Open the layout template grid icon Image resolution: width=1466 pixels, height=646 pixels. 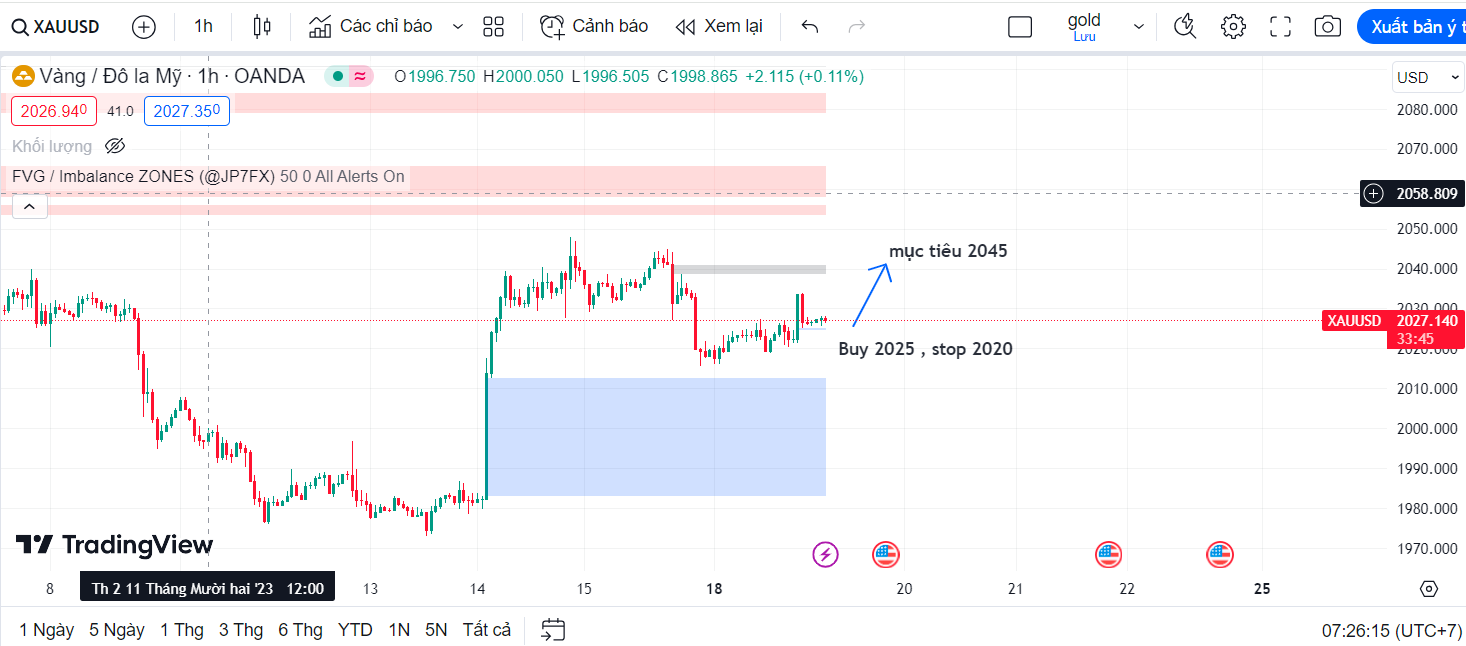click(493, 27)
